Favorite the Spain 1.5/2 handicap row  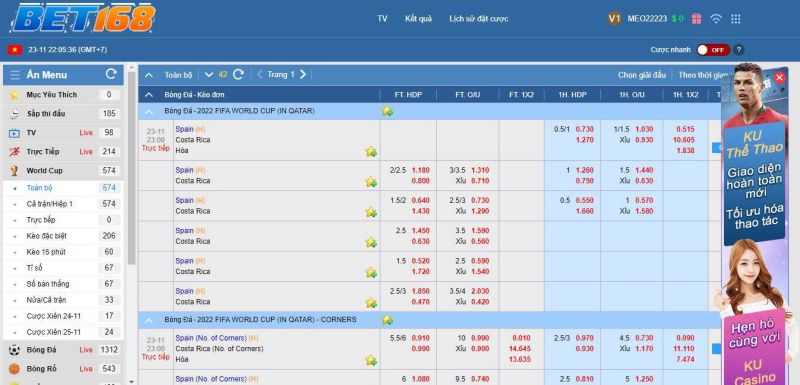(x=371, y=212)
